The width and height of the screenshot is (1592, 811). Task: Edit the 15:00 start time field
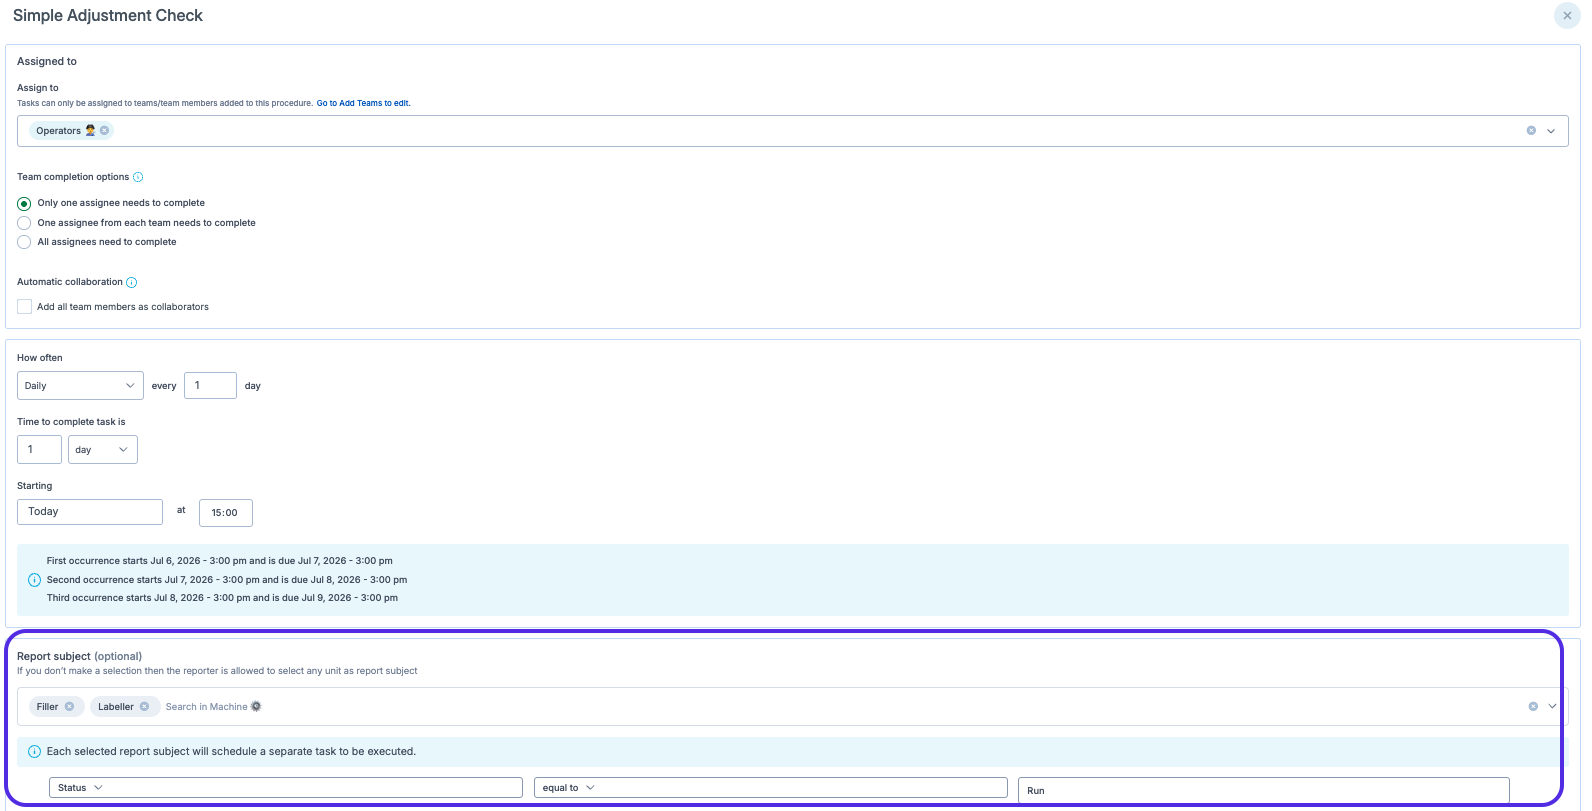(226, 513)
